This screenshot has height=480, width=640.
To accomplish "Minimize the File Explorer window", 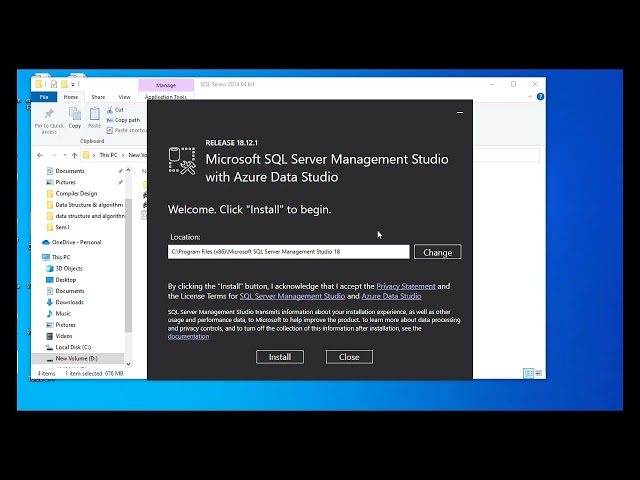I will (492, 84).
